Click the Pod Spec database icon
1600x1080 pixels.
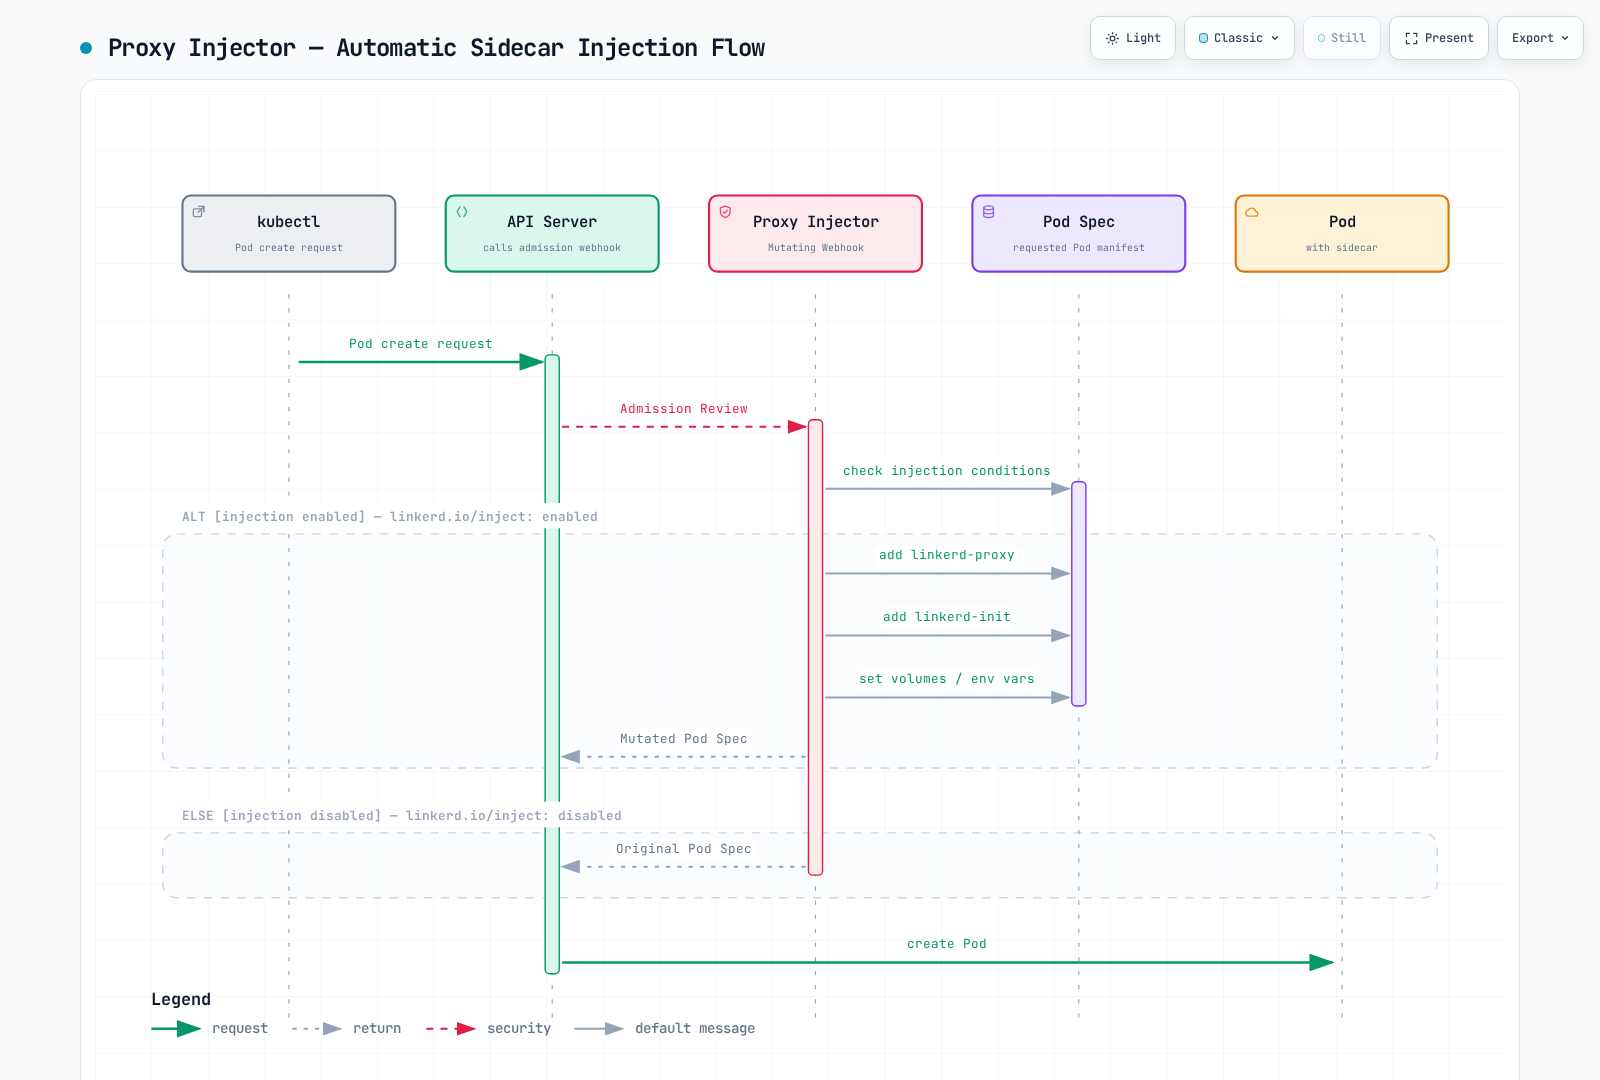point(989,212)
